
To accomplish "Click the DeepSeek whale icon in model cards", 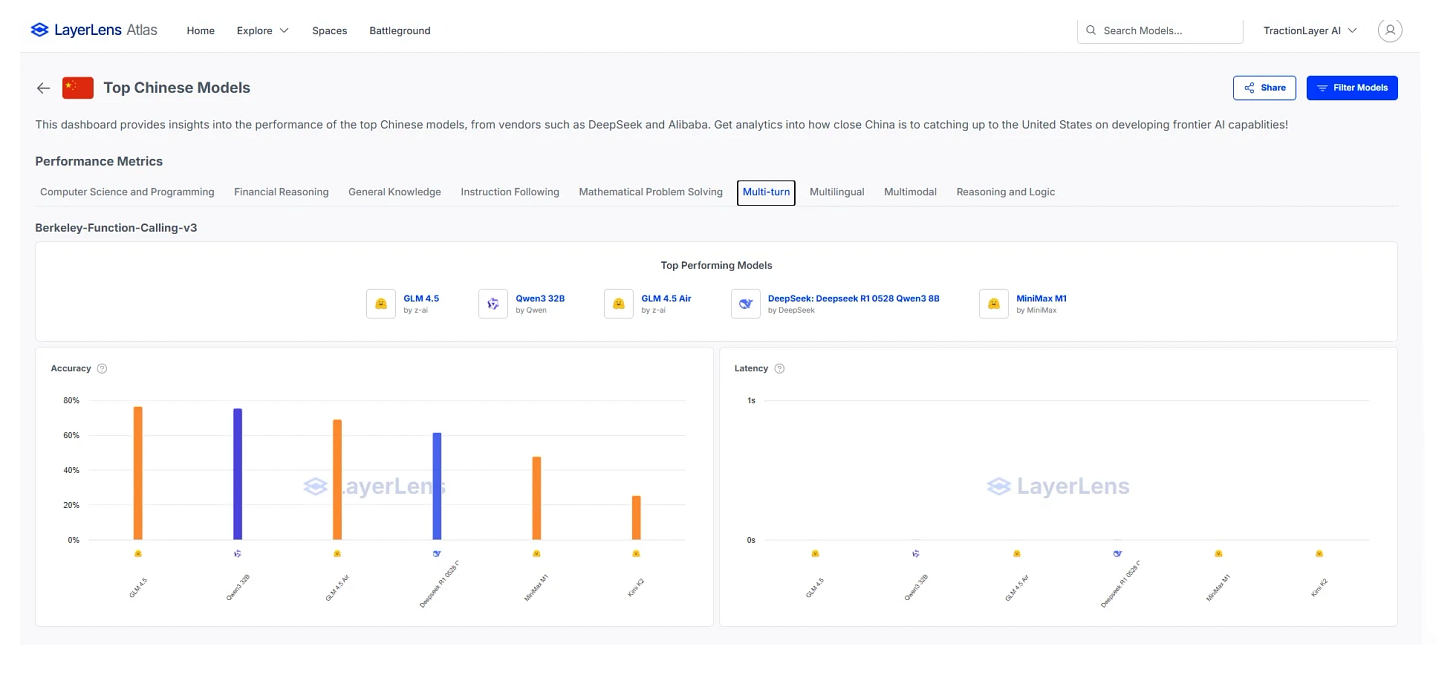I will (746, 304).
